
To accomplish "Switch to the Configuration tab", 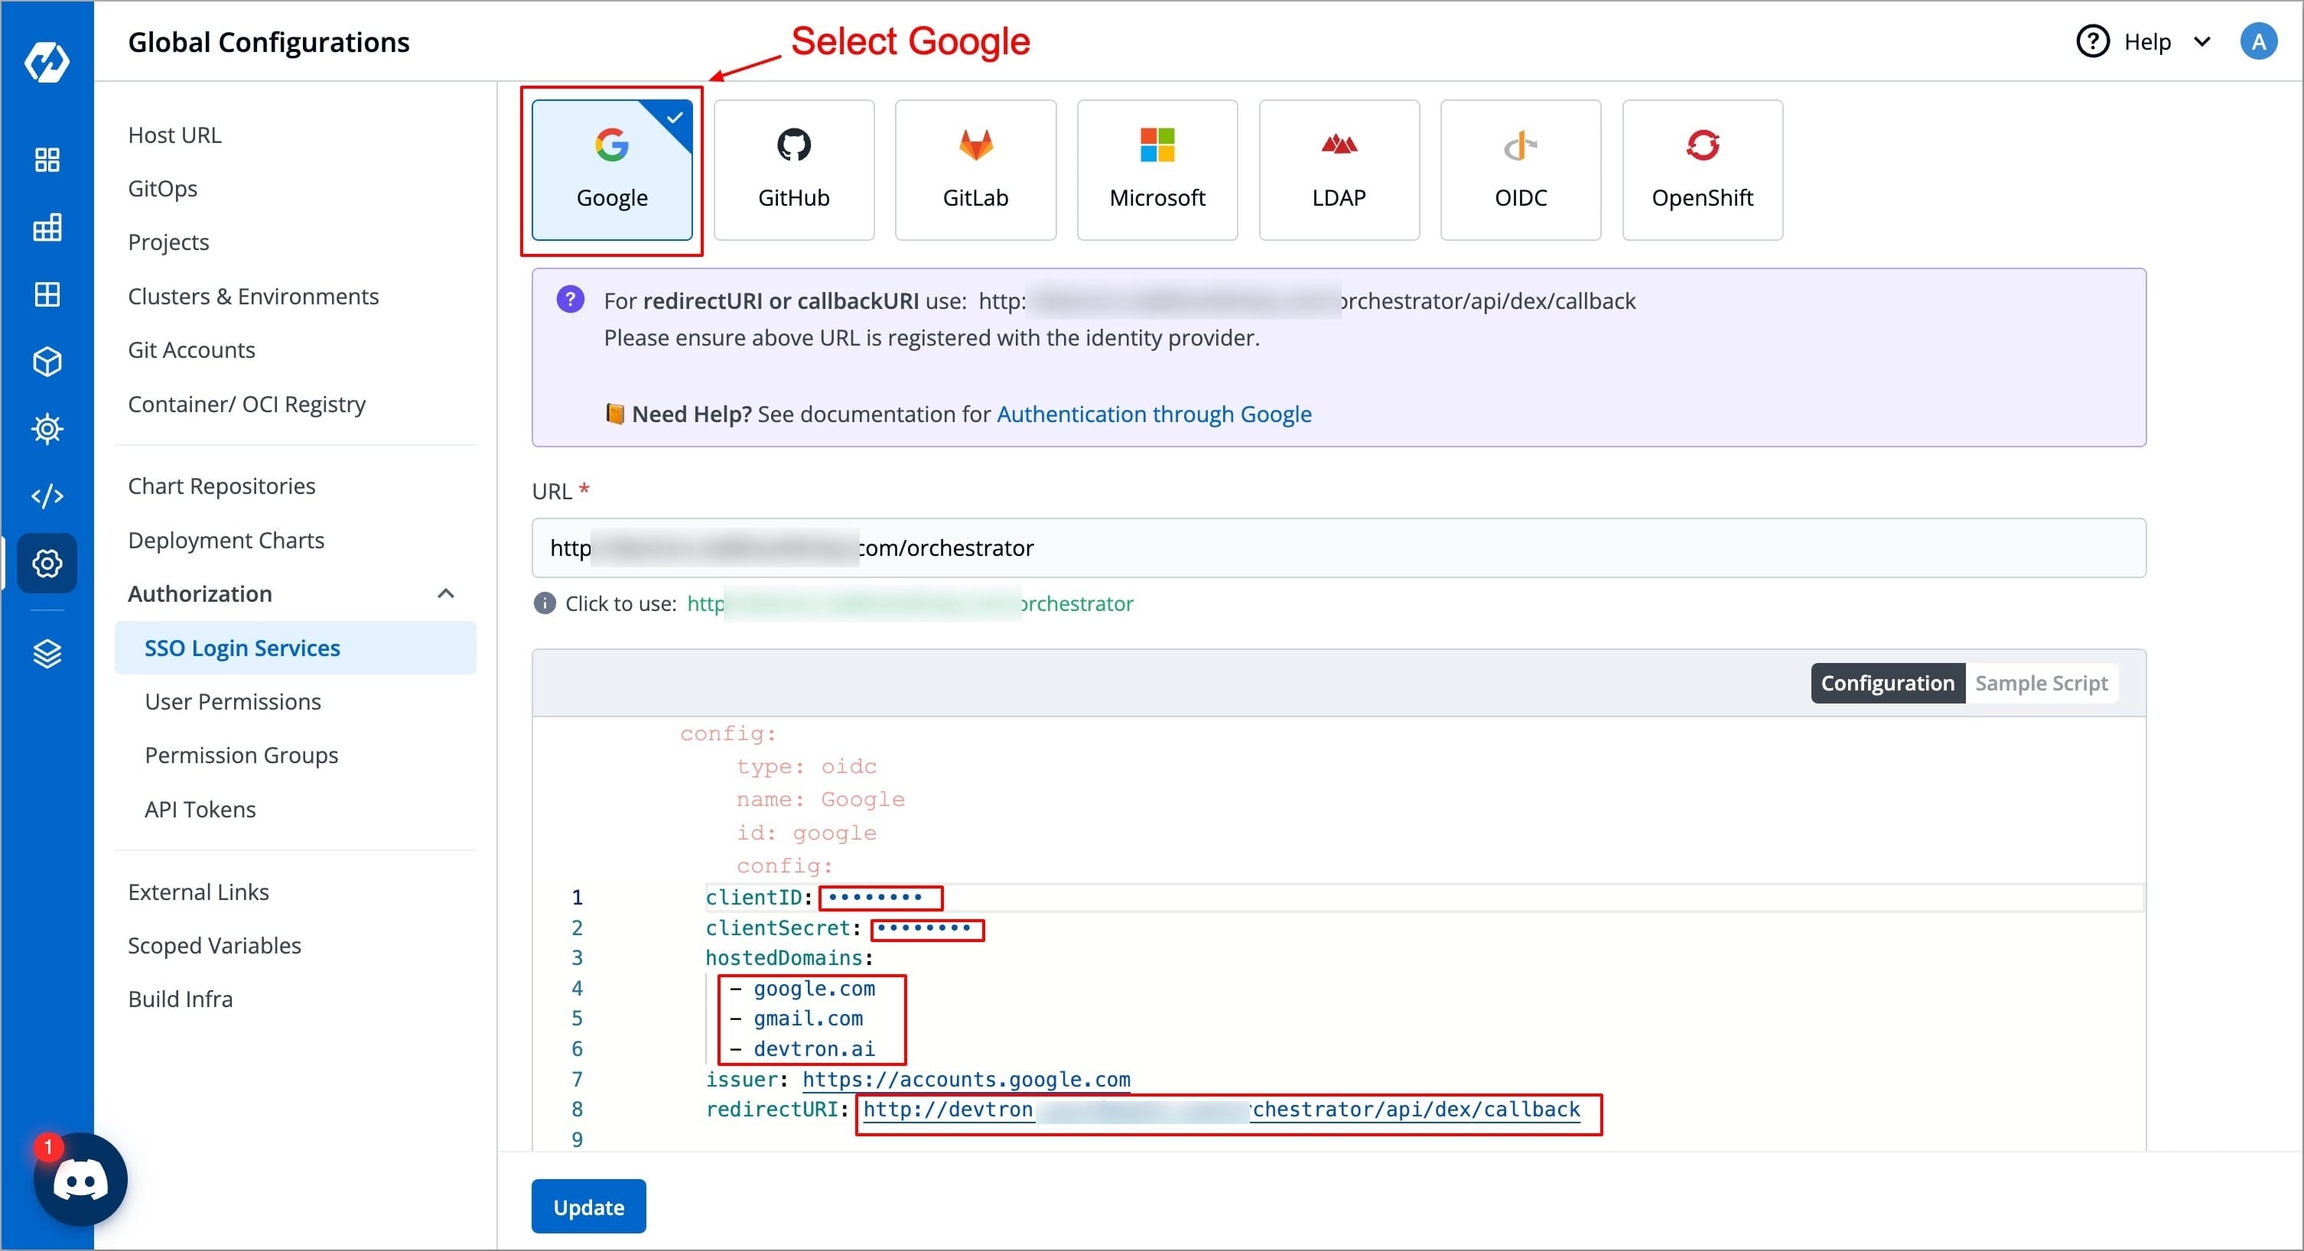I will pos(1887,683).
